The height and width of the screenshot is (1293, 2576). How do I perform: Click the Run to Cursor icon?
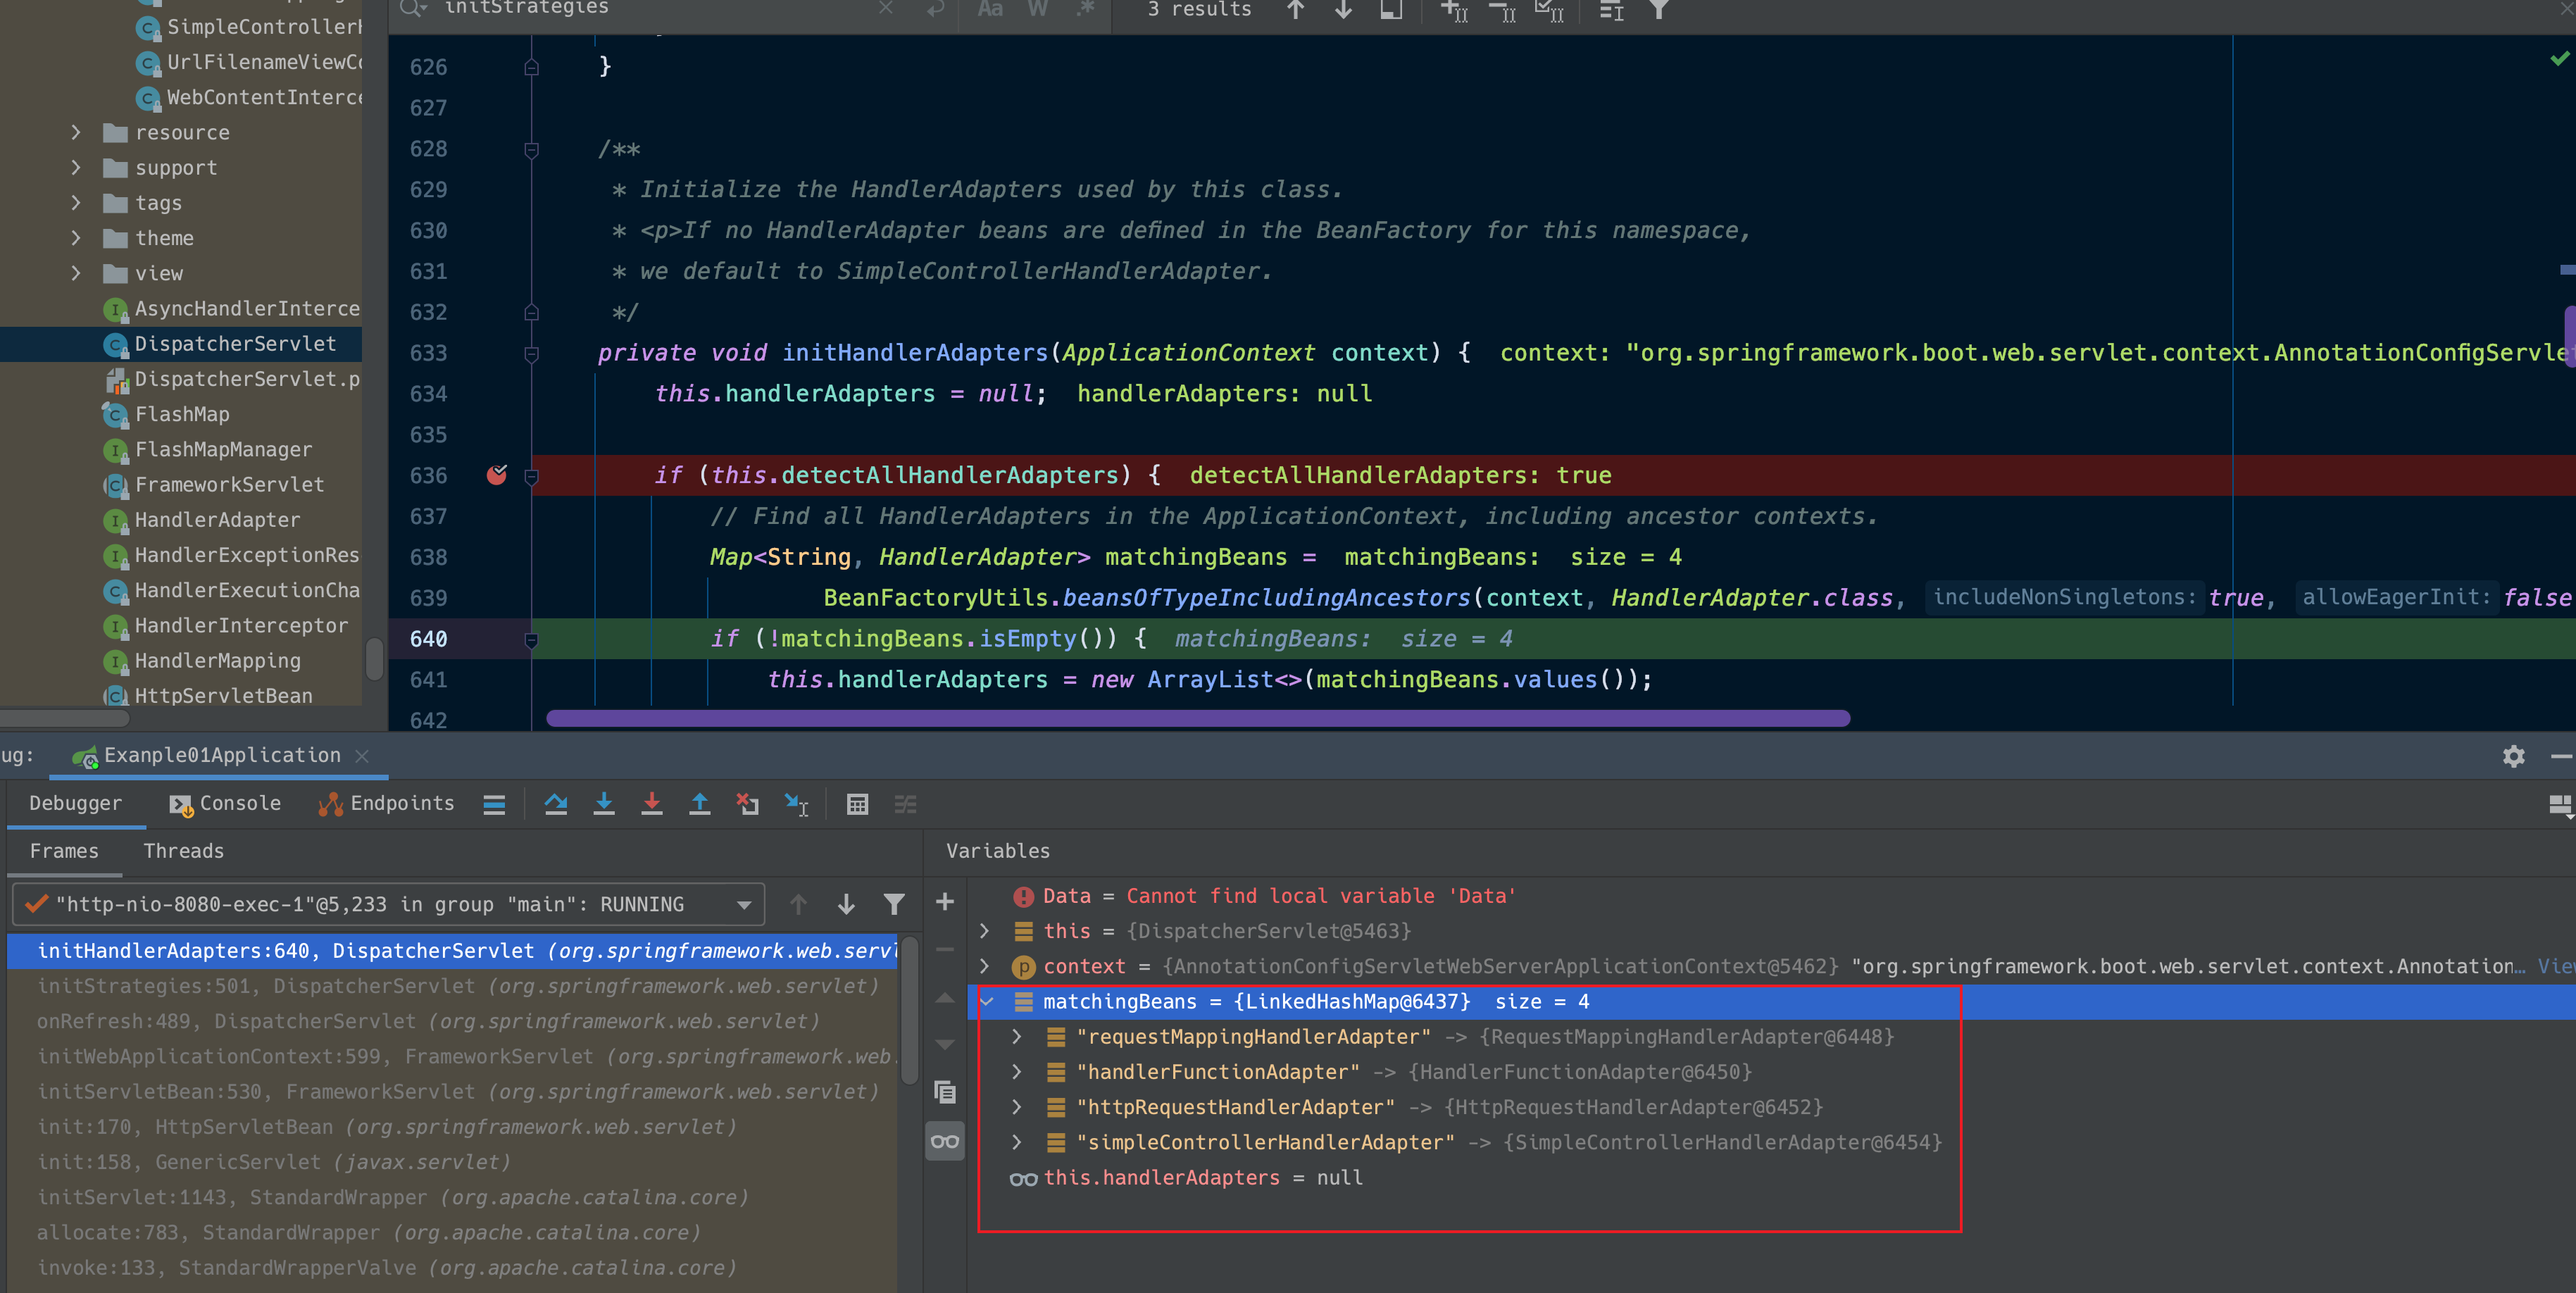796,804
